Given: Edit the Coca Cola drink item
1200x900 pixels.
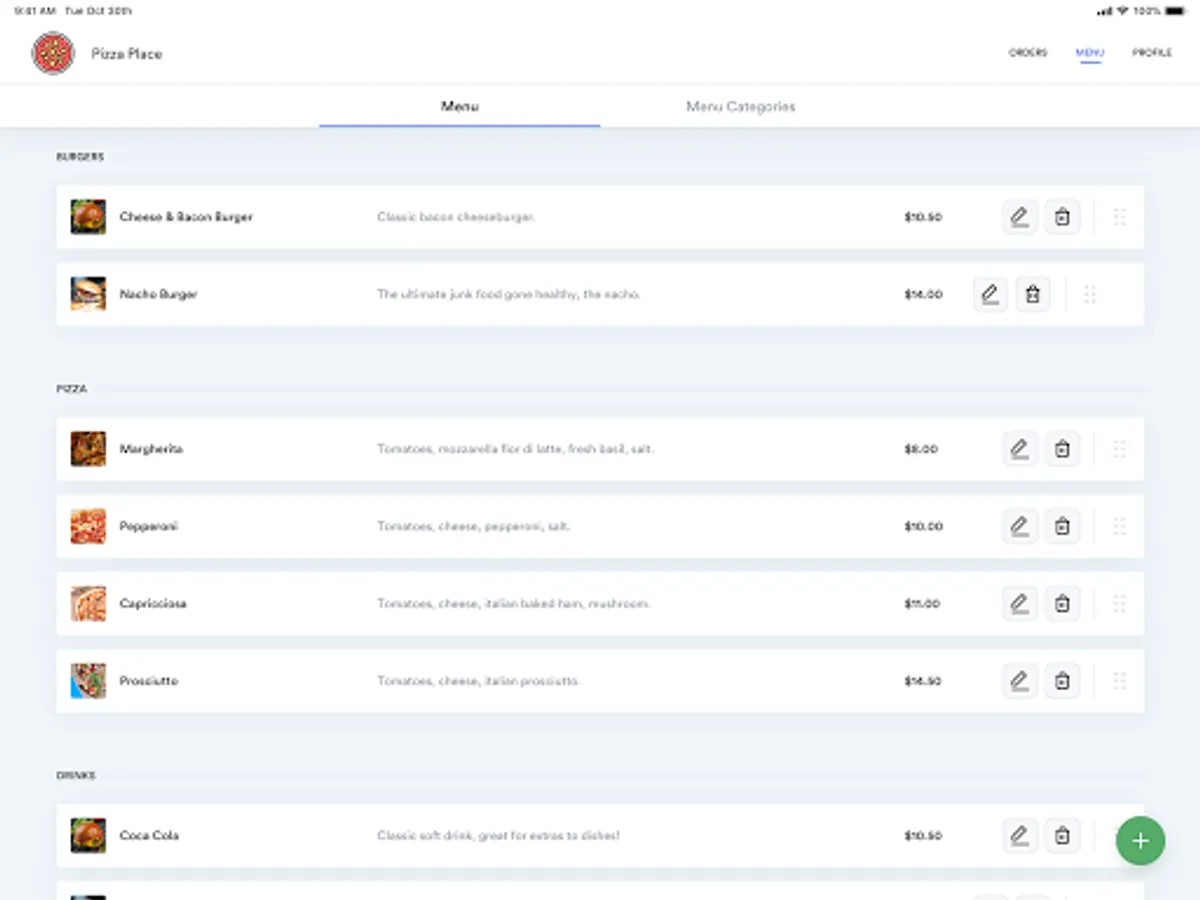Looking at the screenshot, I should pos(1019,836).
